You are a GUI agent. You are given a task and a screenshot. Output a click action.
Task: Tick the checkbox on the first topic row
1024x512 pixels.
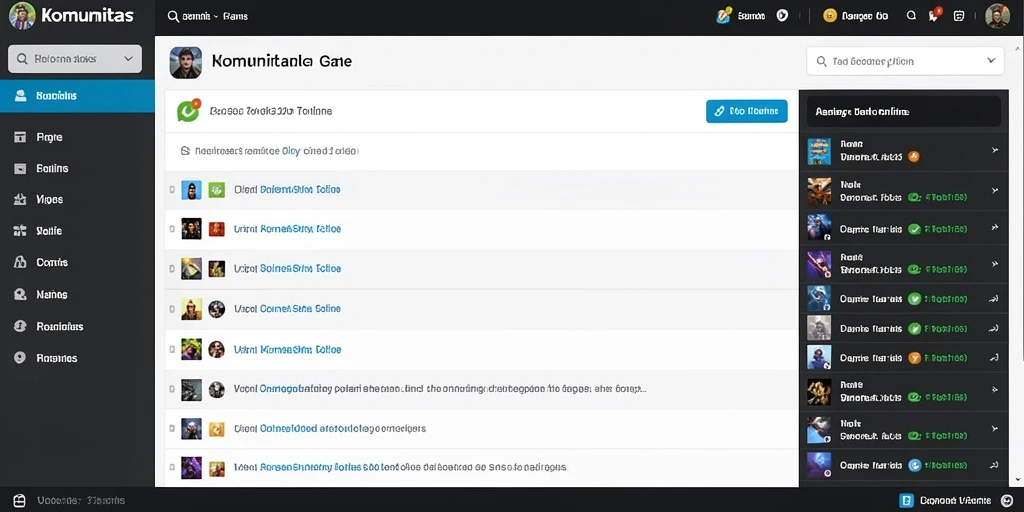pyautogui.click(x=172, y=190)
